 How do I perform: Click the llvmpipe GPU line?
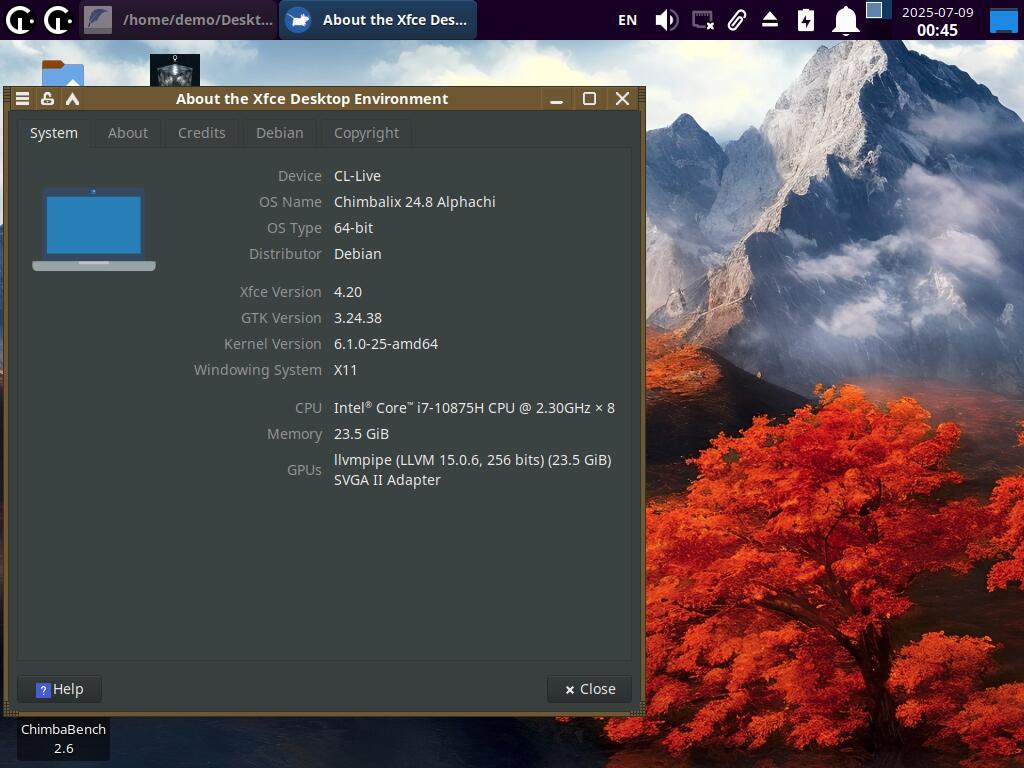(x=473, y=460)
